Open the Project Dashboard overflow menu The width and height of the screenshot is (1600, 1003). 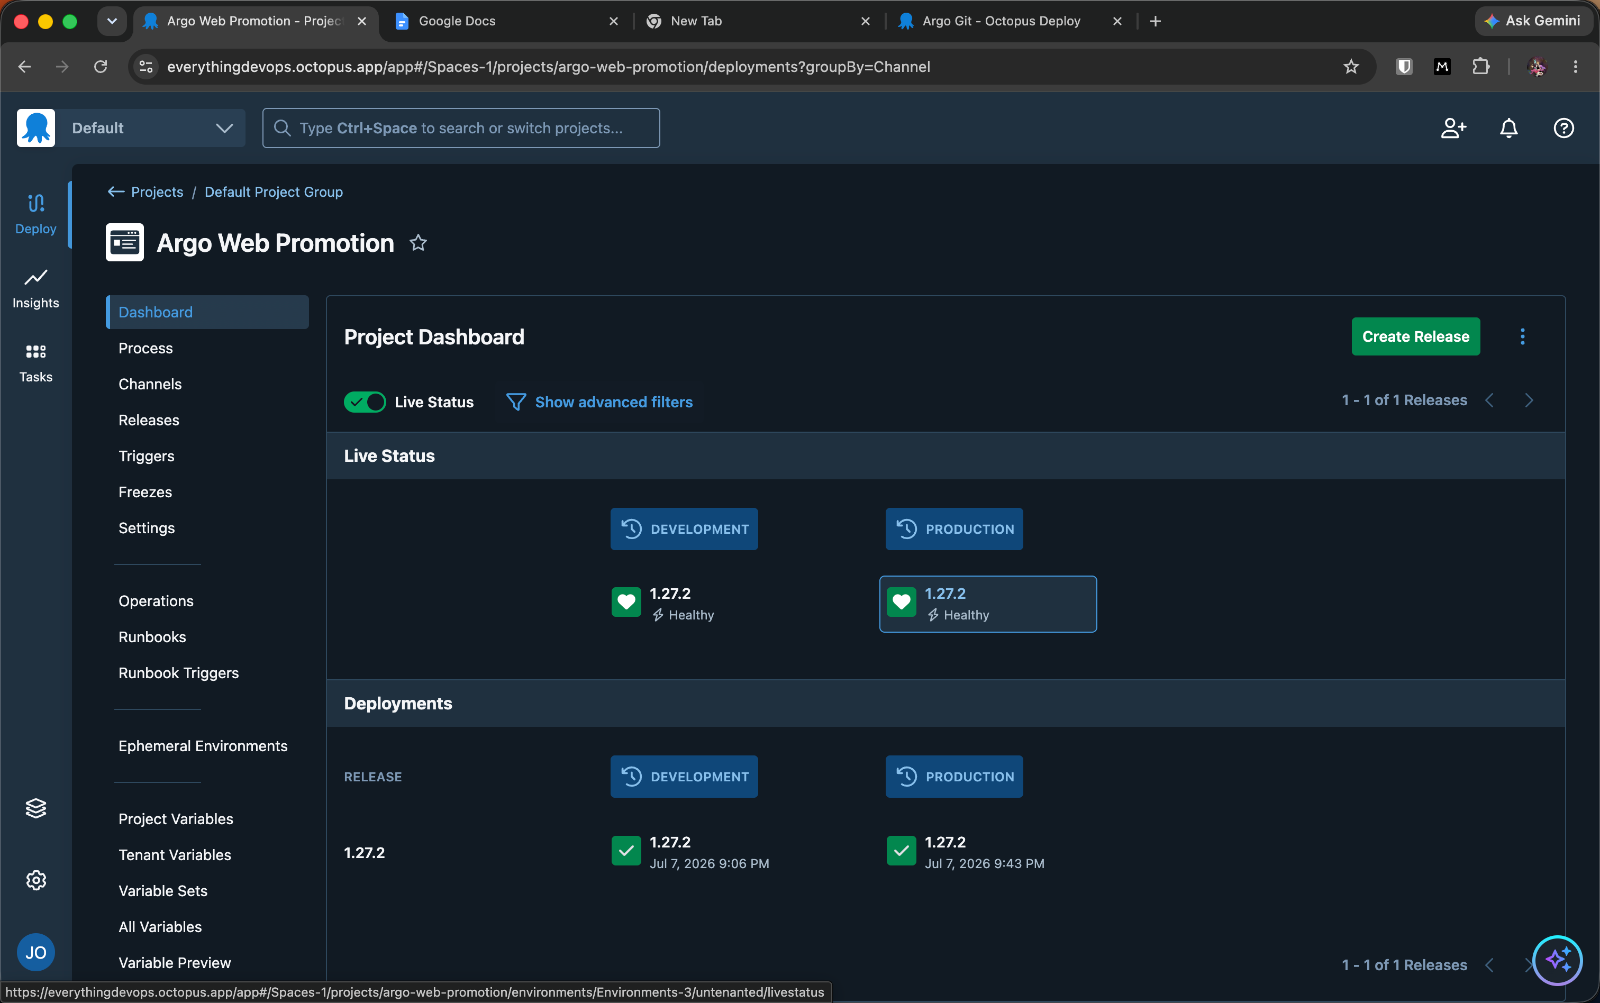point(1523,337)
